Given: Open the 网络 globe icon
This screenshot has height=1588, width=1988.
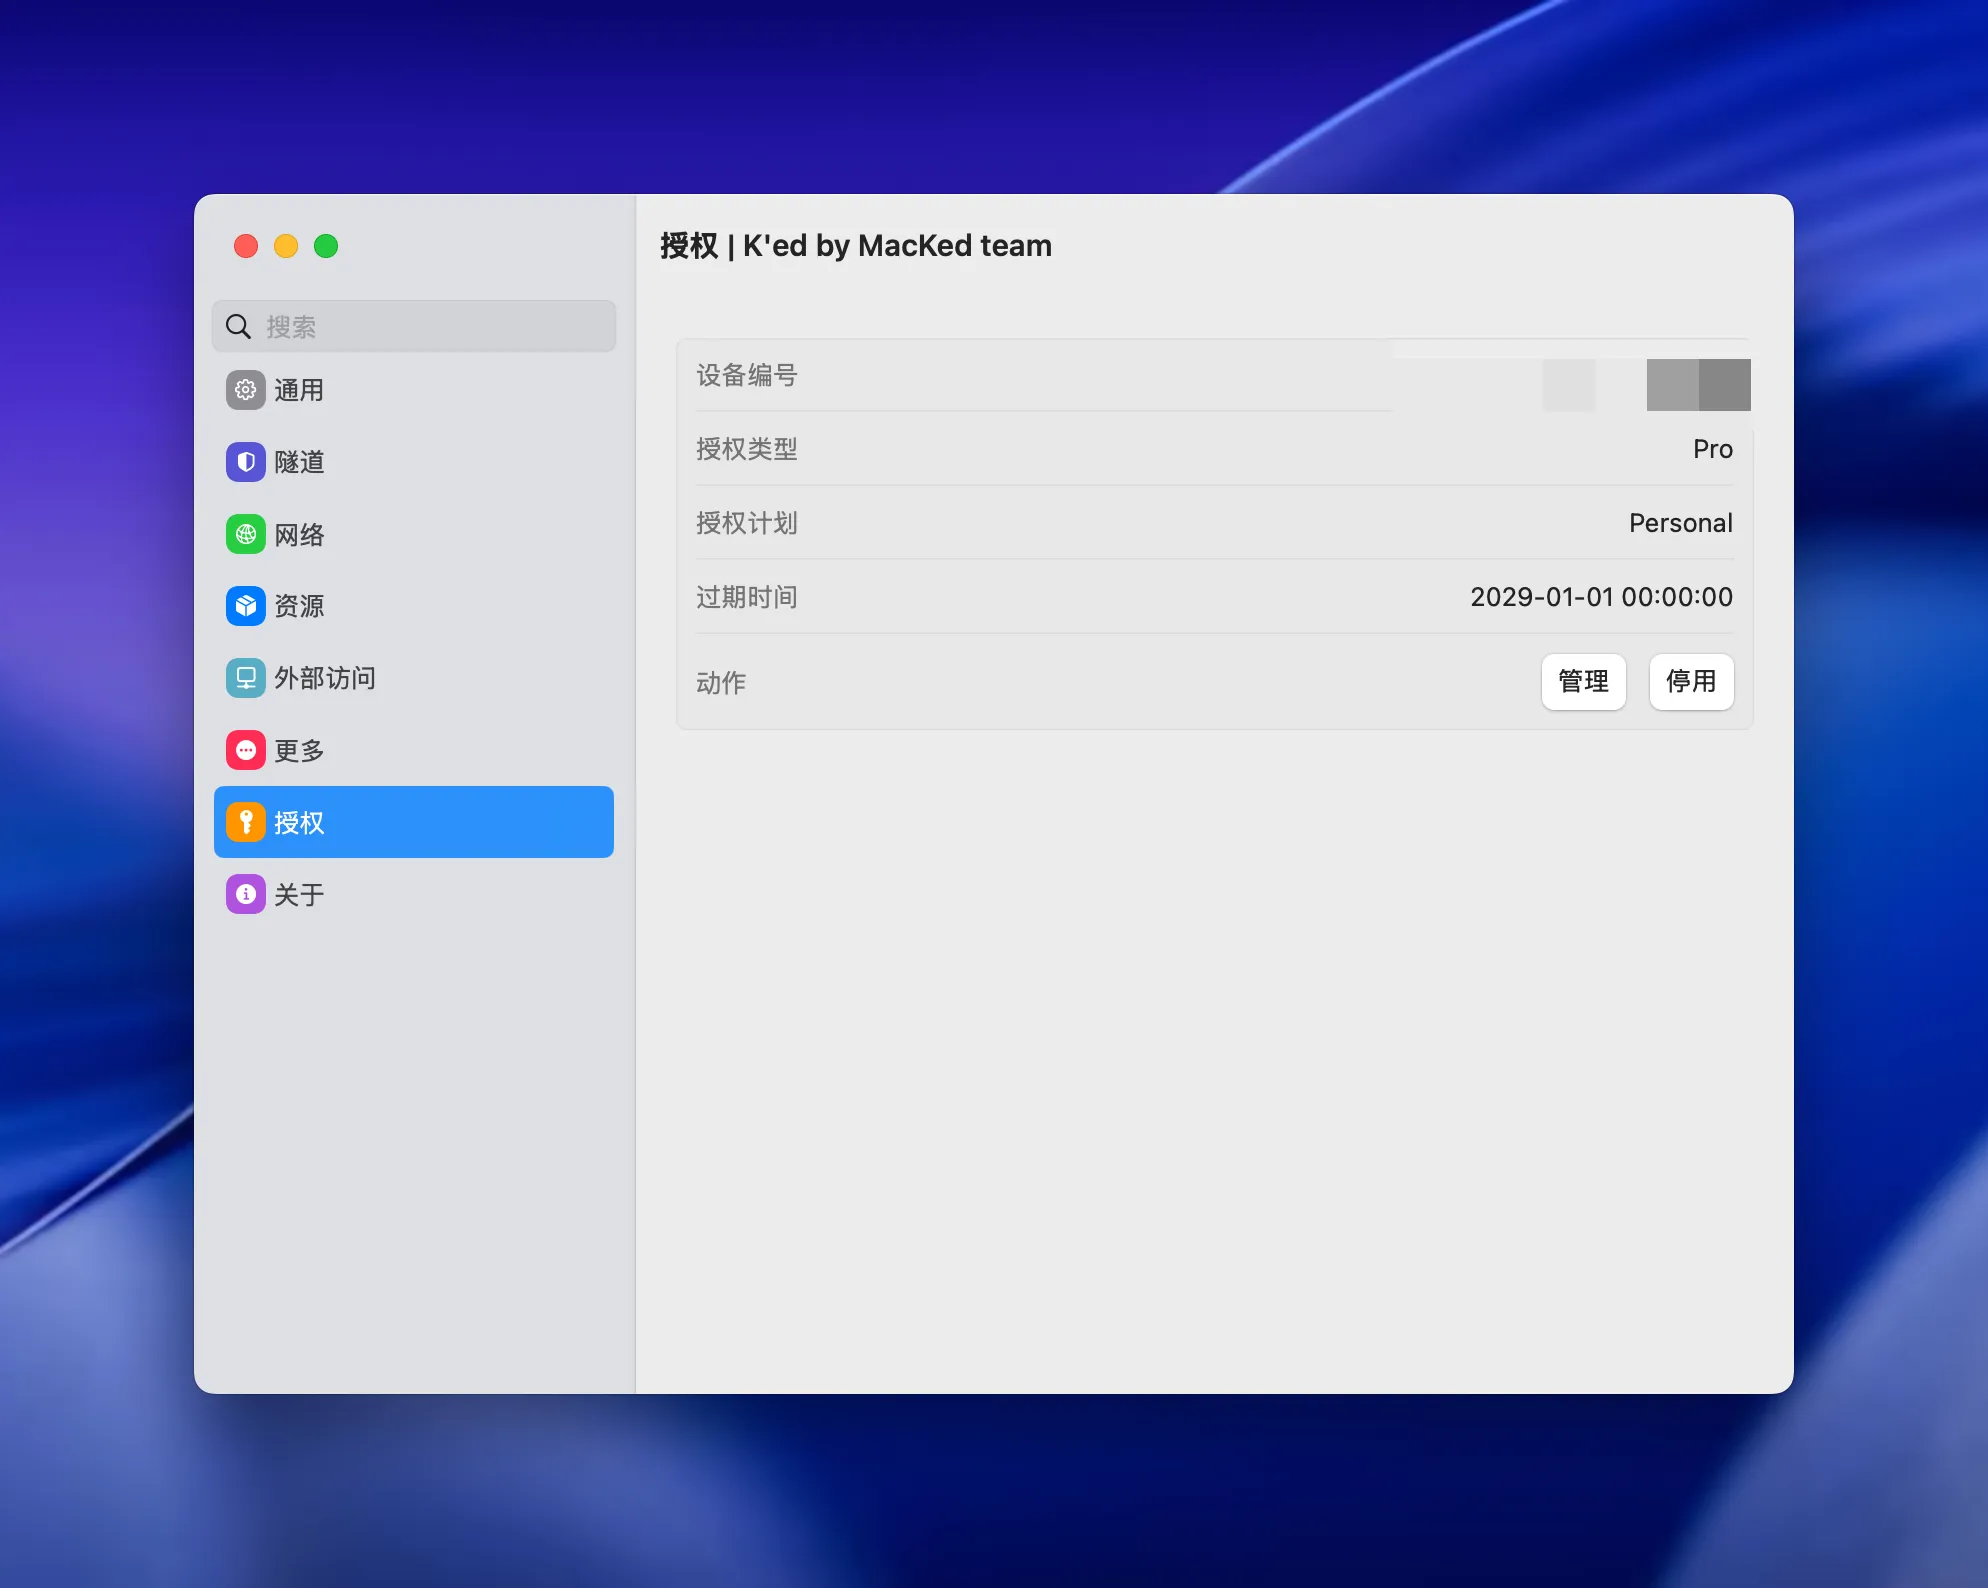Looking at the screenshot, I should click(246, 534).
